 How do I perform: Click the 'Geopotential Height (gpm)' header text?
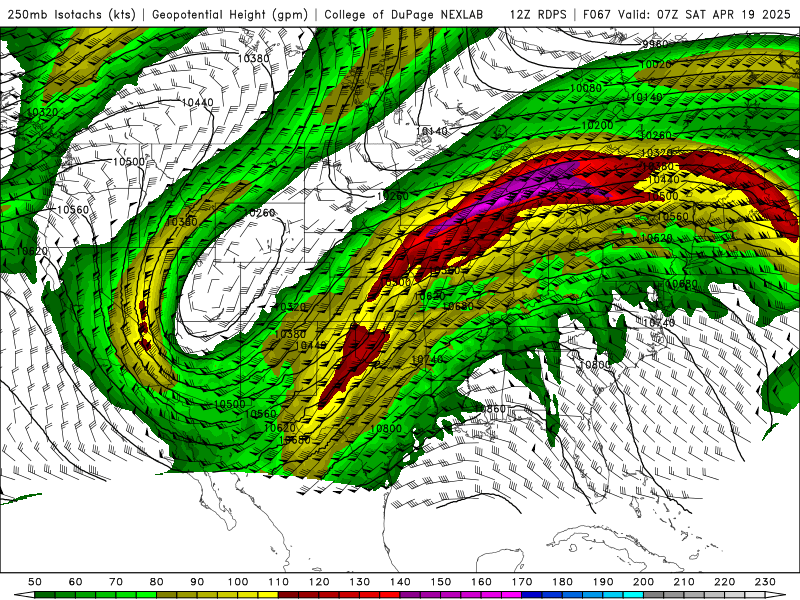click(x=230, y=14)
